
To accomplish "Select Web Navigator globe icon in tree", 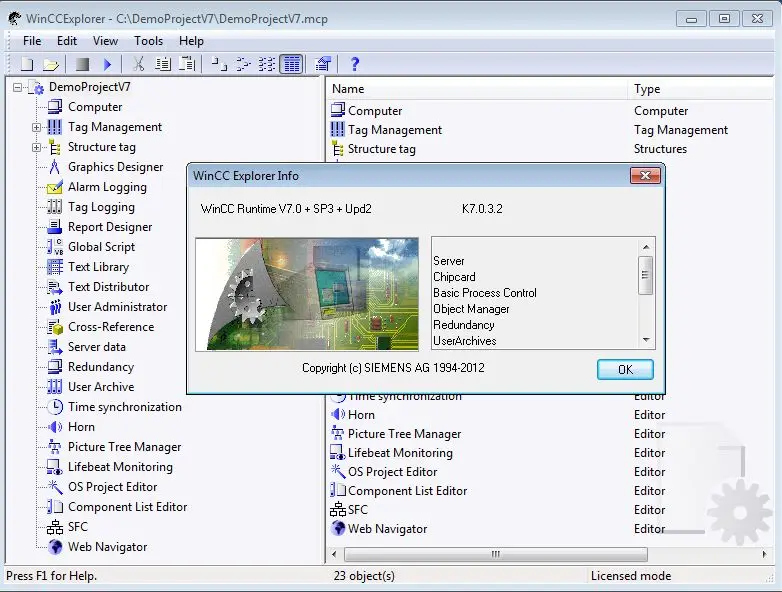I will (55, 547).
